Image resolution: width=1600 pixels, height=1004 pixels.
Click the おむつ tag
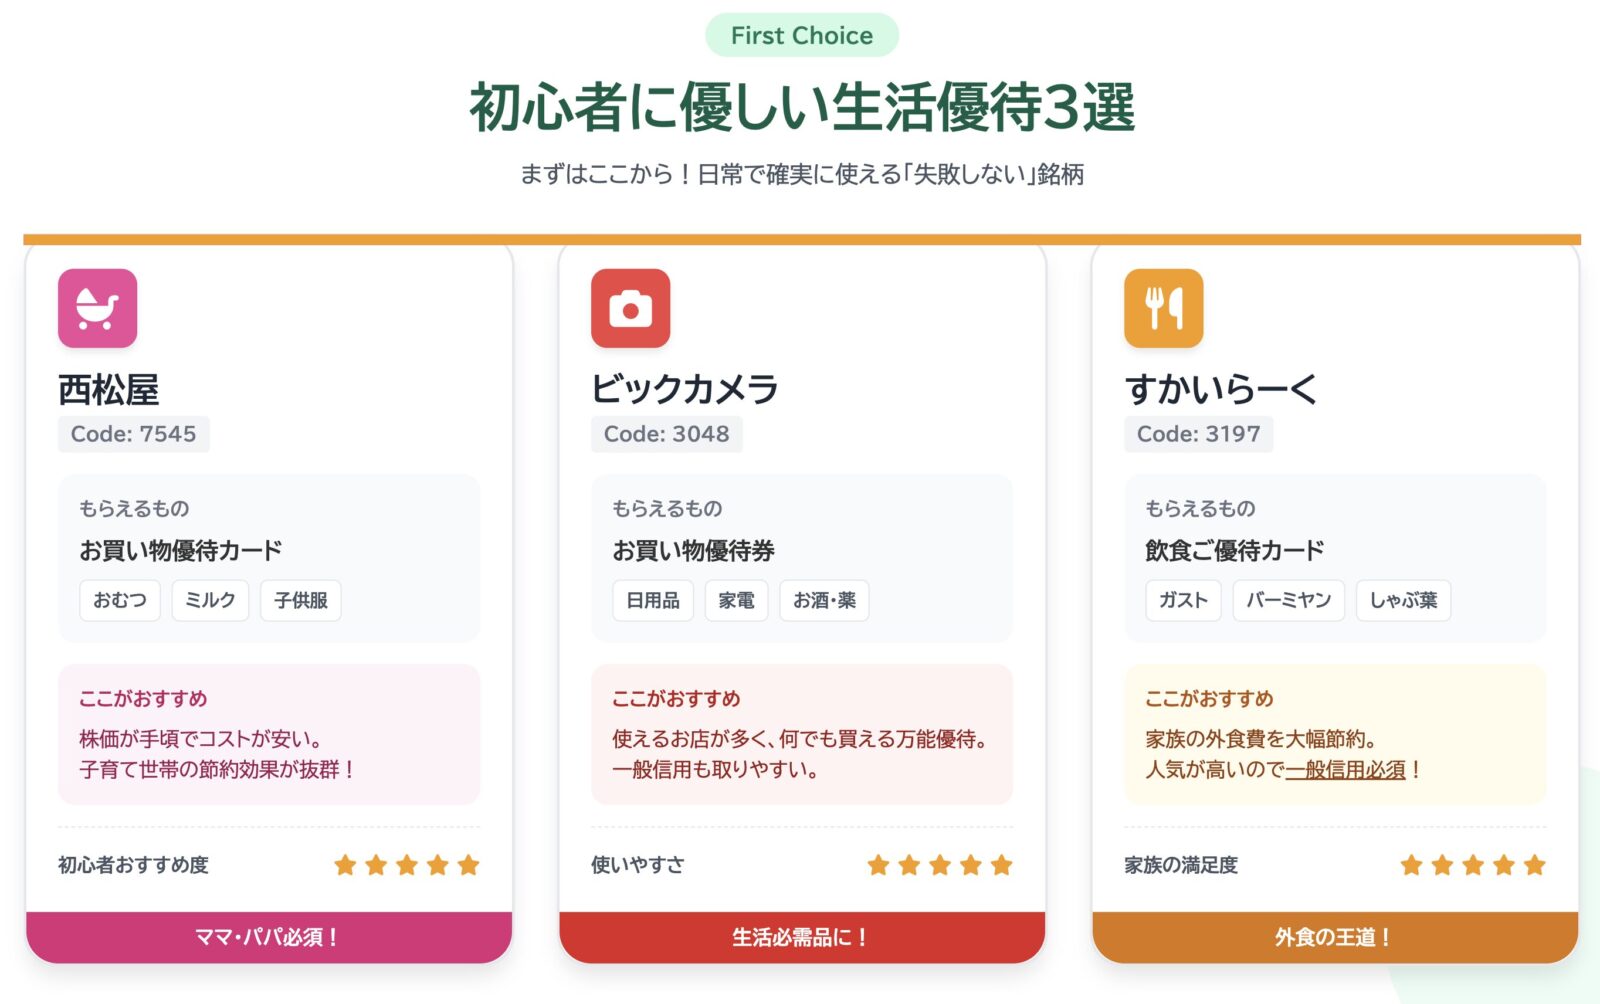pyautogui.click(x=120, y=600)
